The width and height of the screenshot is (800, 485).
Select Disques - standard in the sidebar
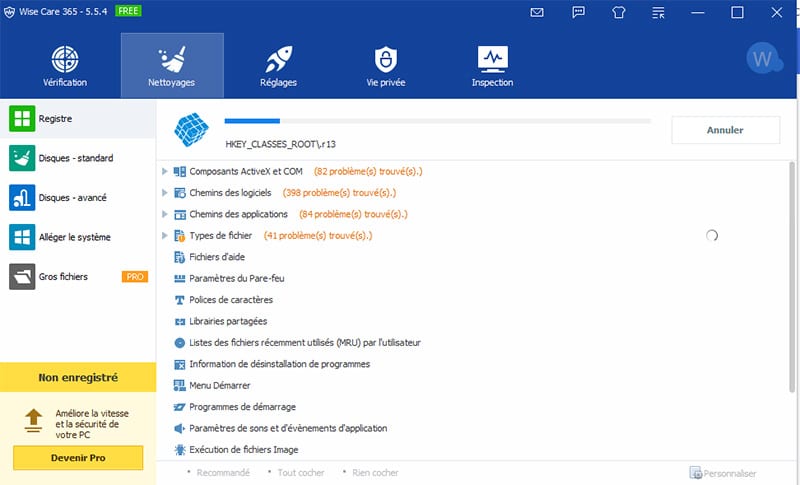(x=78, y=158)
